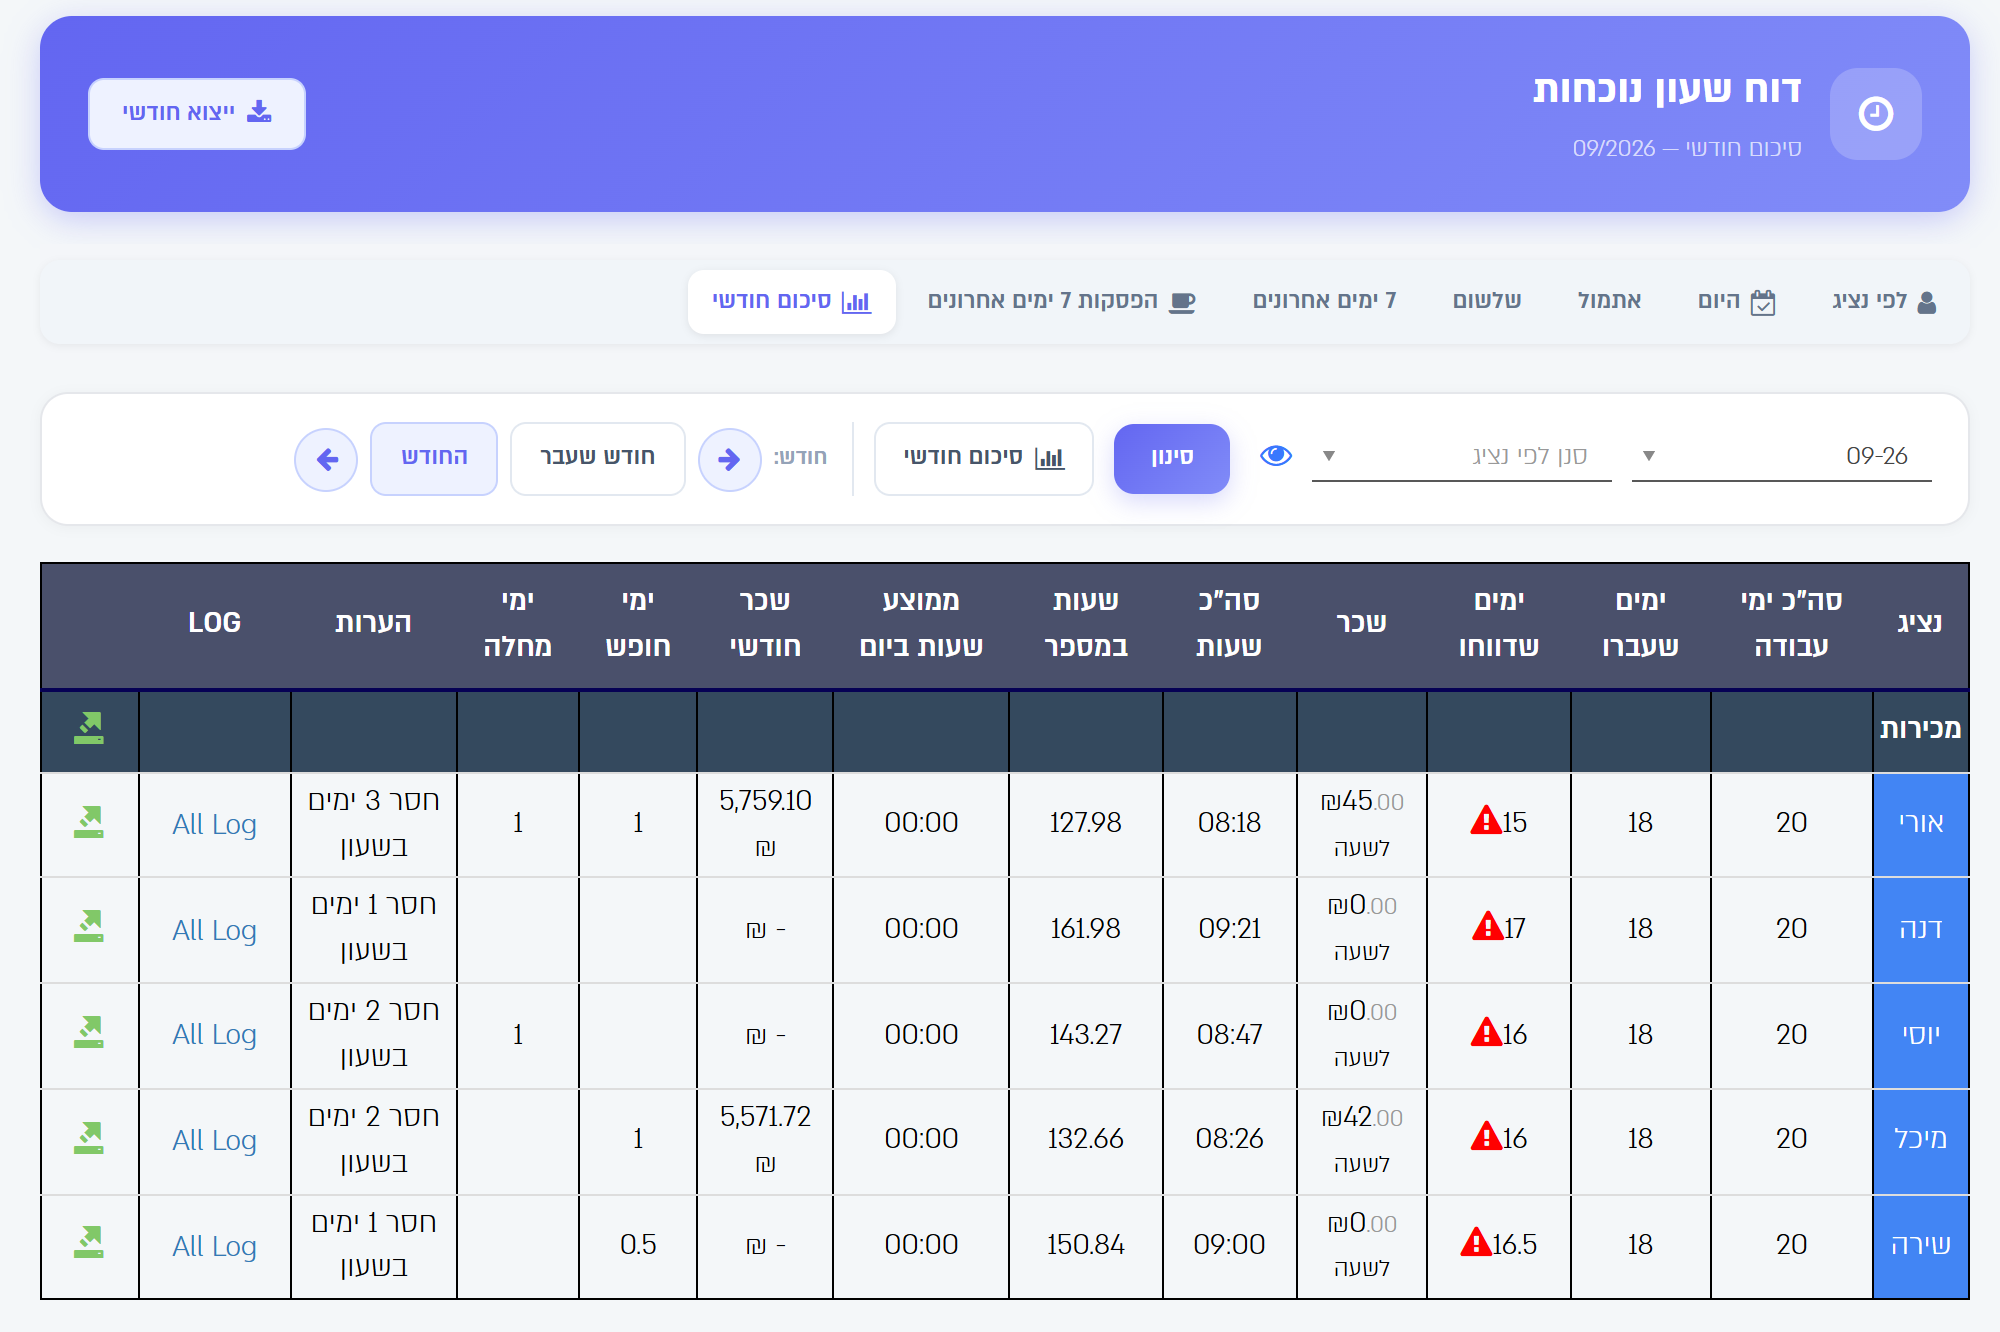Click the מכירות group header
2000x1332 pixels.
(1921, 729)
